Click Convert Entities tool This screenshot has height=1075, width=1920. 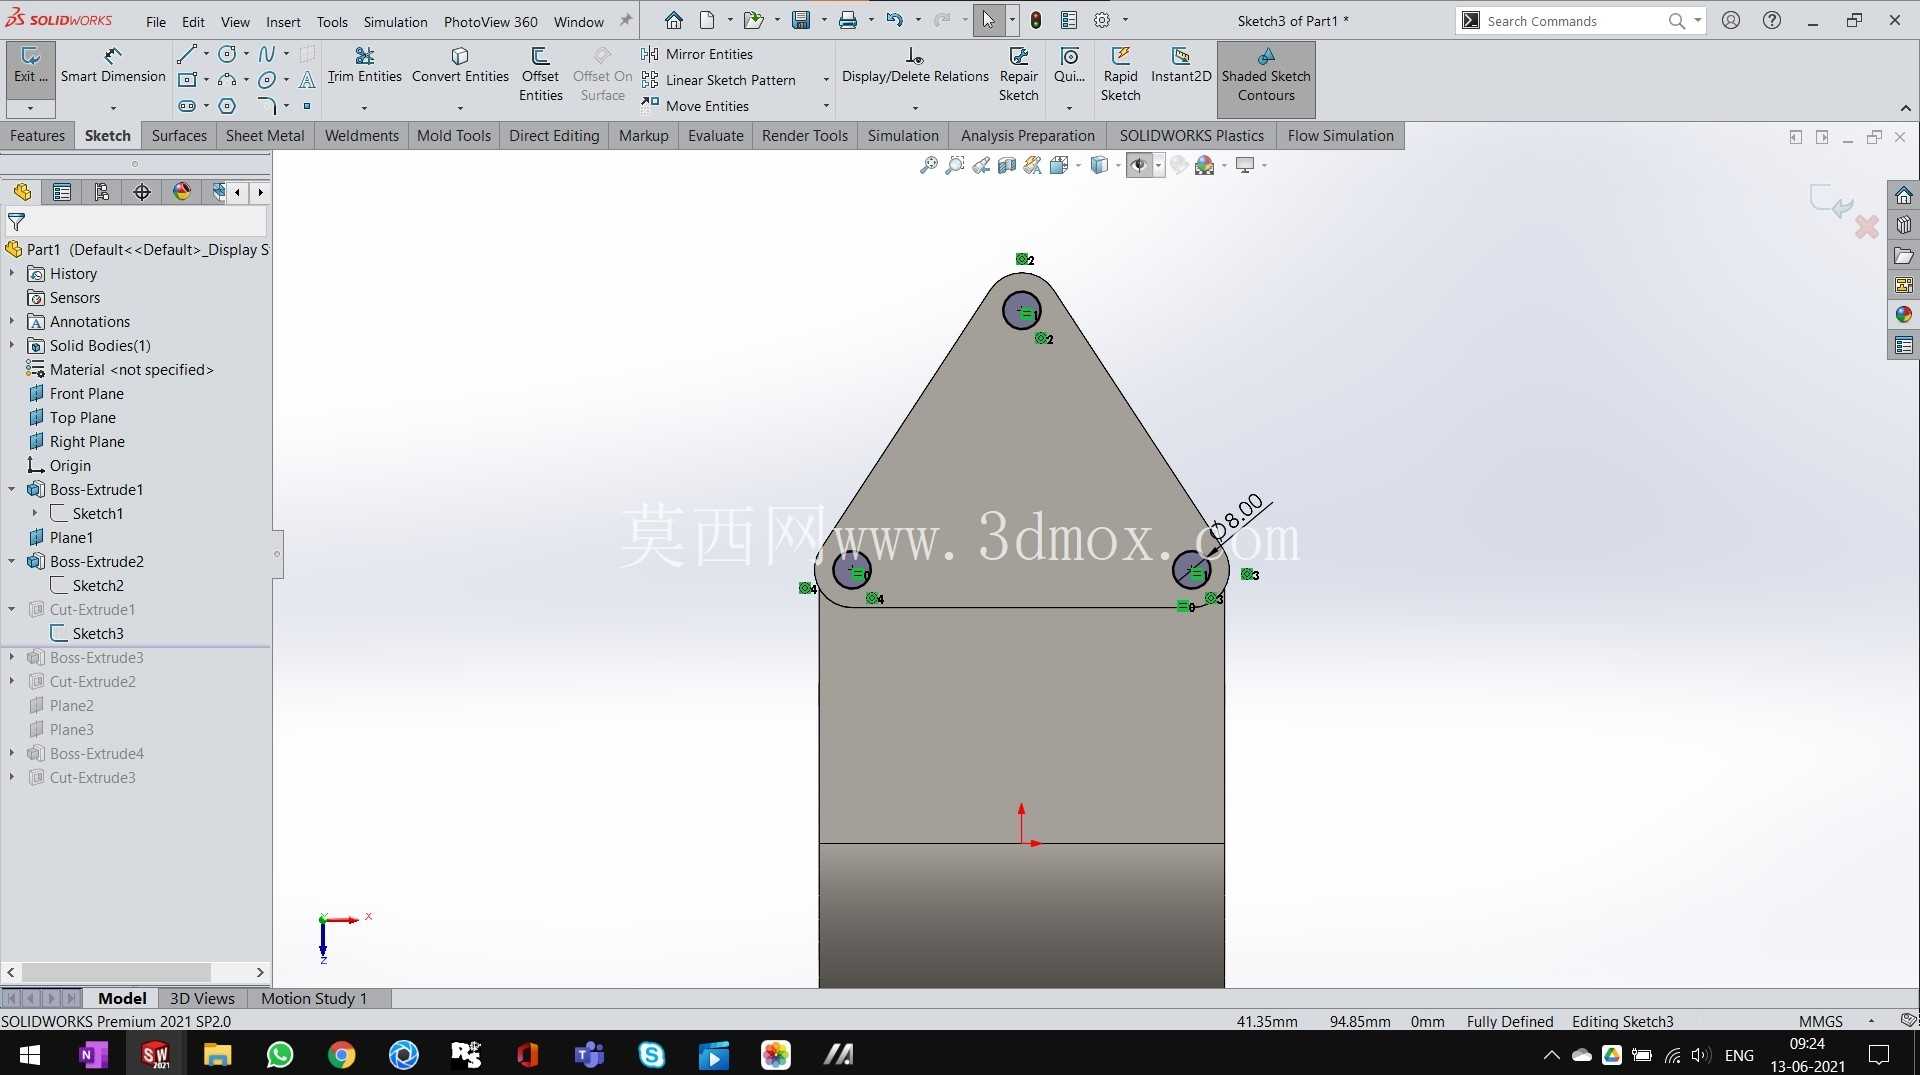460,66
